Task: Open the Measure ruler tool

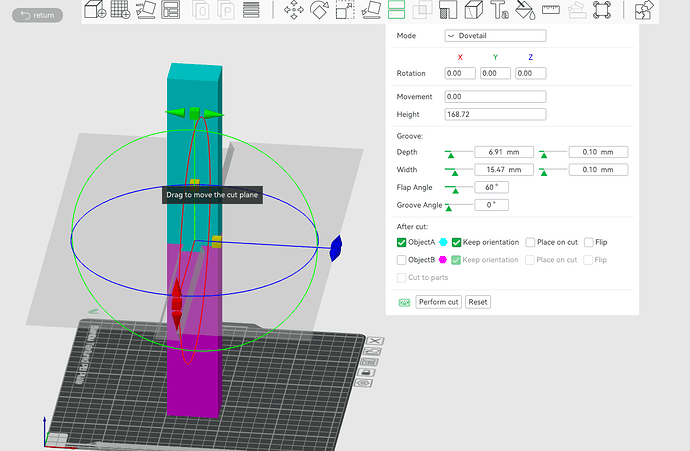Action: (551, 9)
